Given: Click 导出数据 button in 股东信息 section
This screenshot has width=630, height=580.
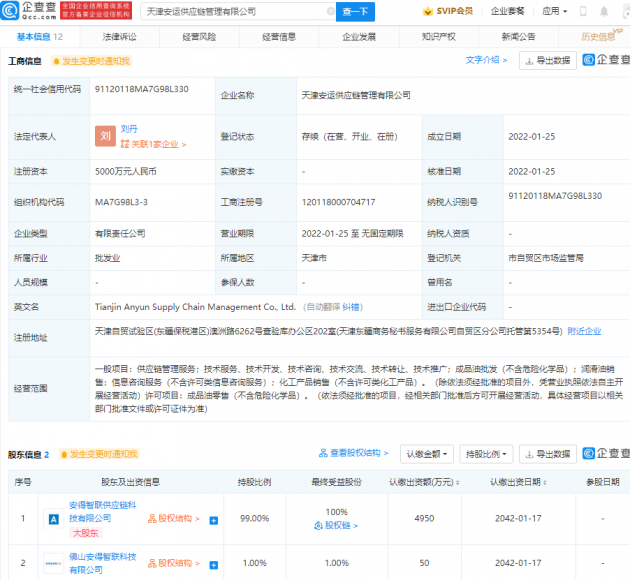Looking at the screenshot, I should point(548,454).
